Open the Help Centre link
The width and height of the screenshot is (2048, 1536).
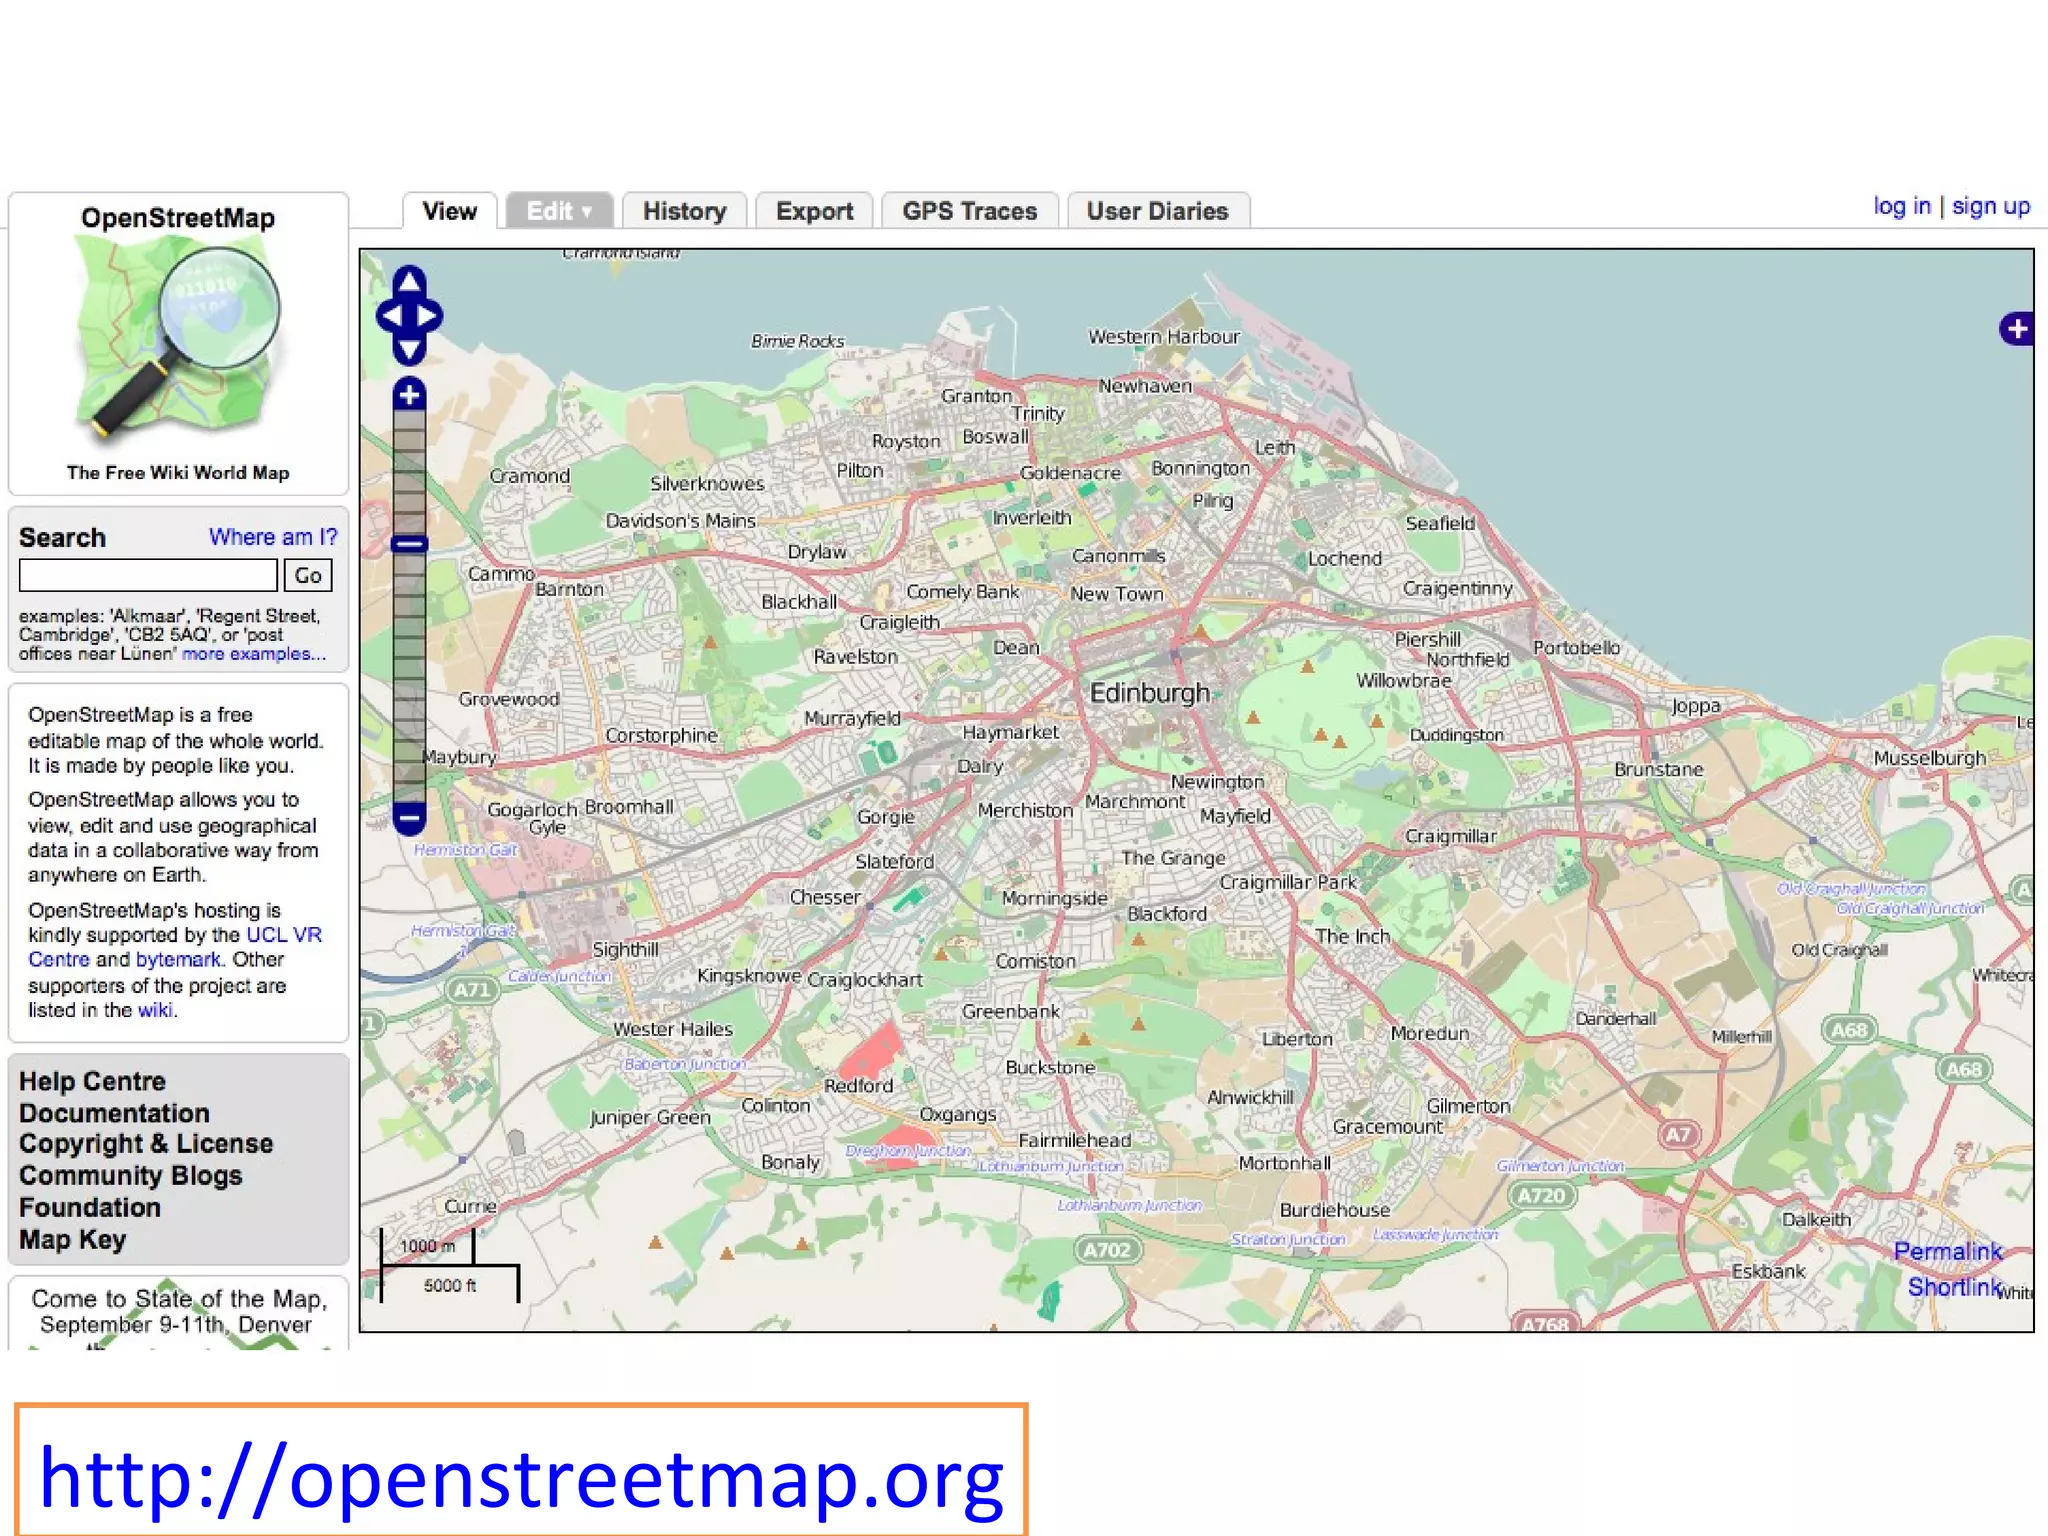[x=92, y=1082]
